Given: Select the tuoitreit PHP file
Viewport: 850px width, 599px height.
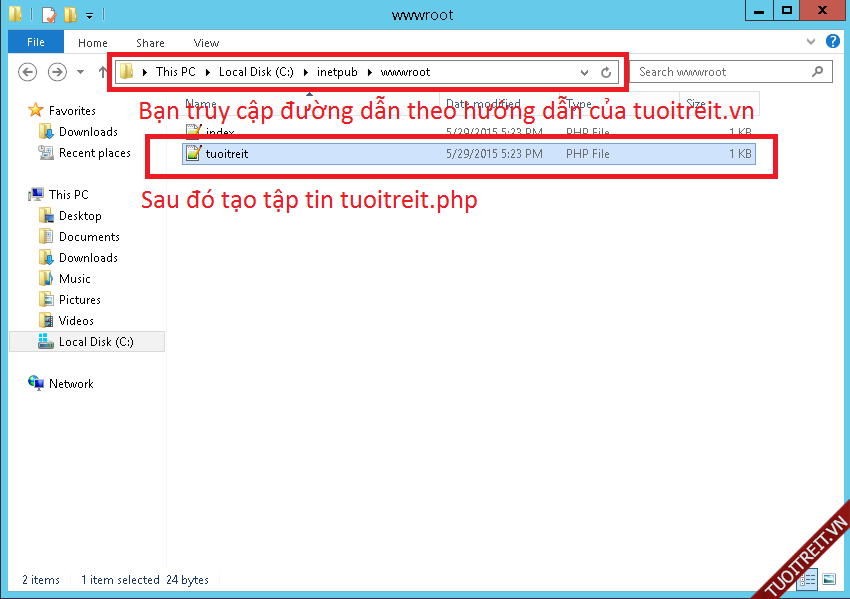Looking at the screenshot, I should [226, 154].
